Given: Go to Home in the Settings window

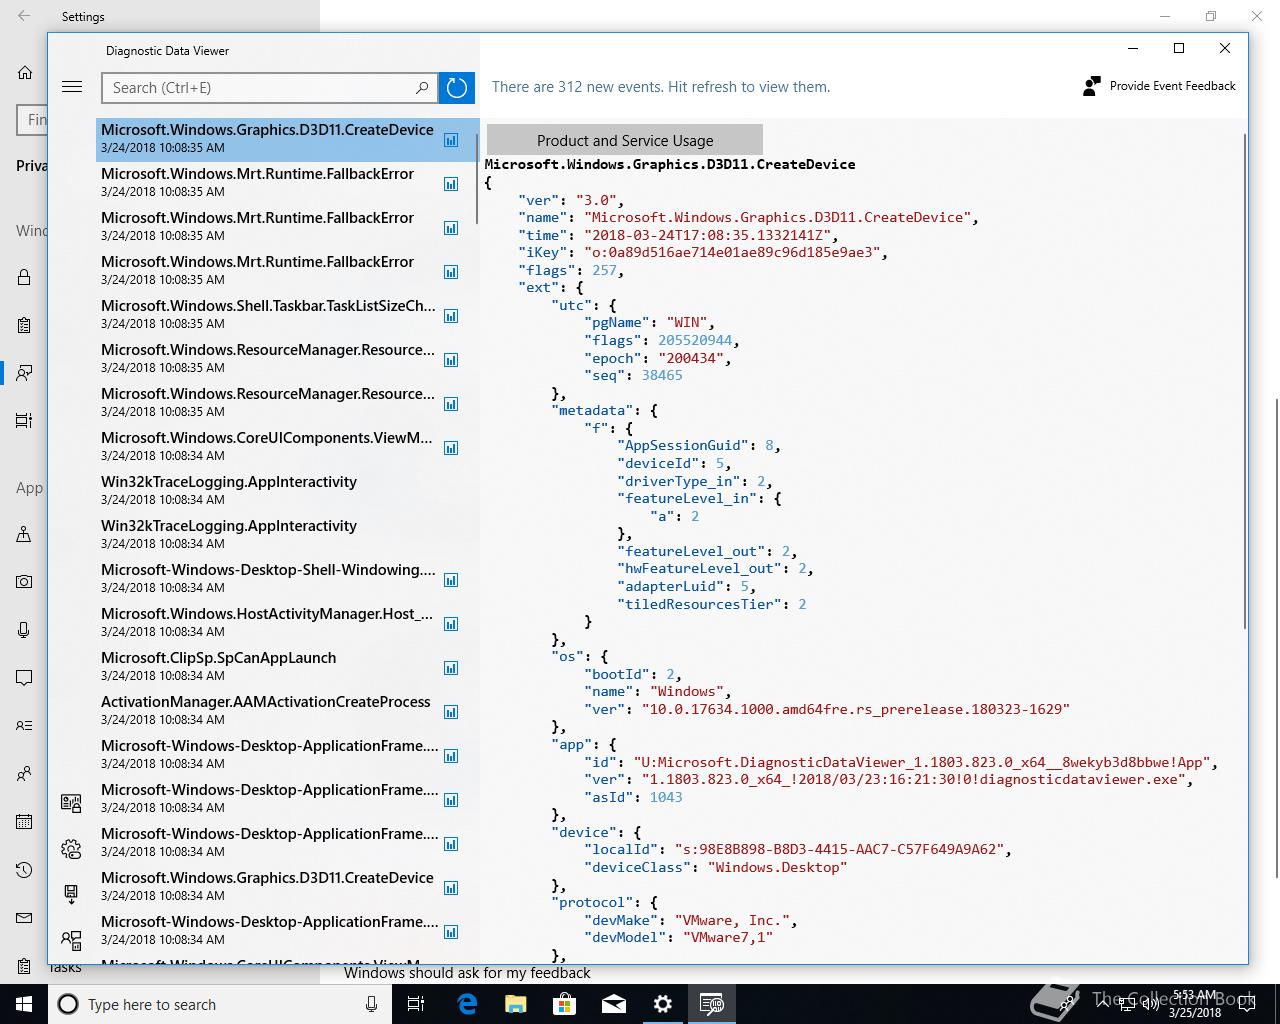Looking at the screenshot, I should 25,72.
